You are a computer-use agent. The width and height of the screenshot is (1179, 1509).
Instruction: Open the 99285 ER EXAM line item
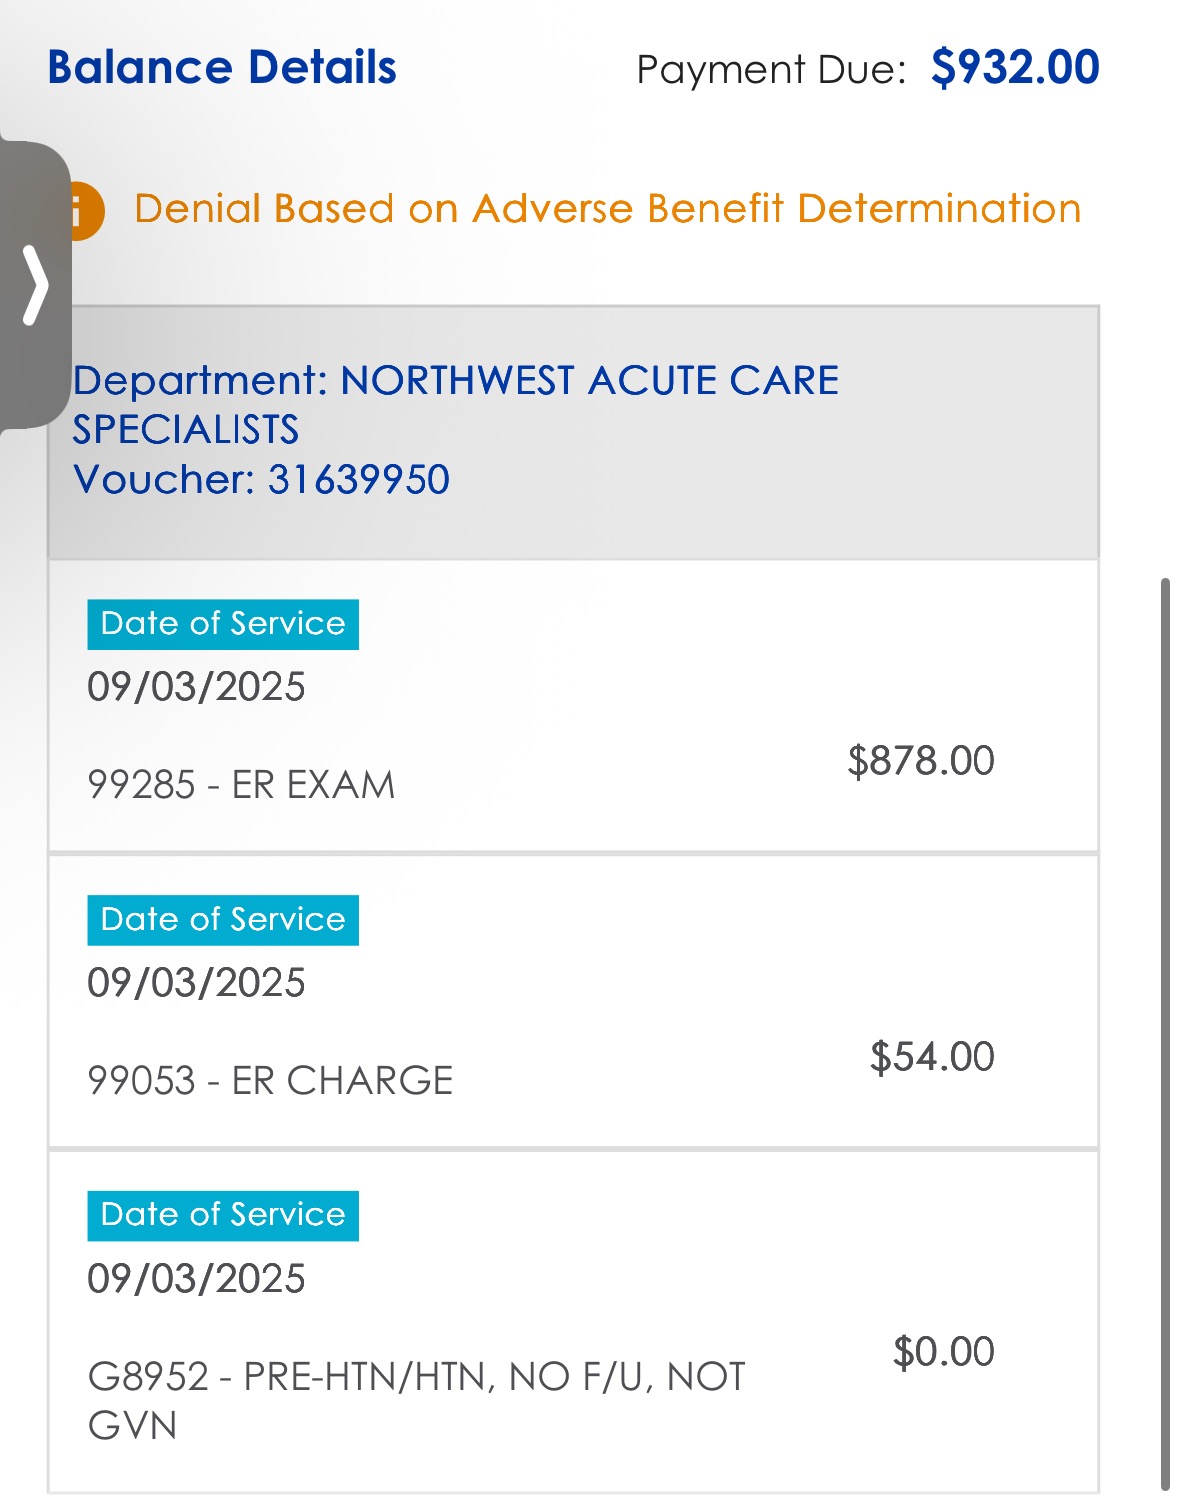241,785
